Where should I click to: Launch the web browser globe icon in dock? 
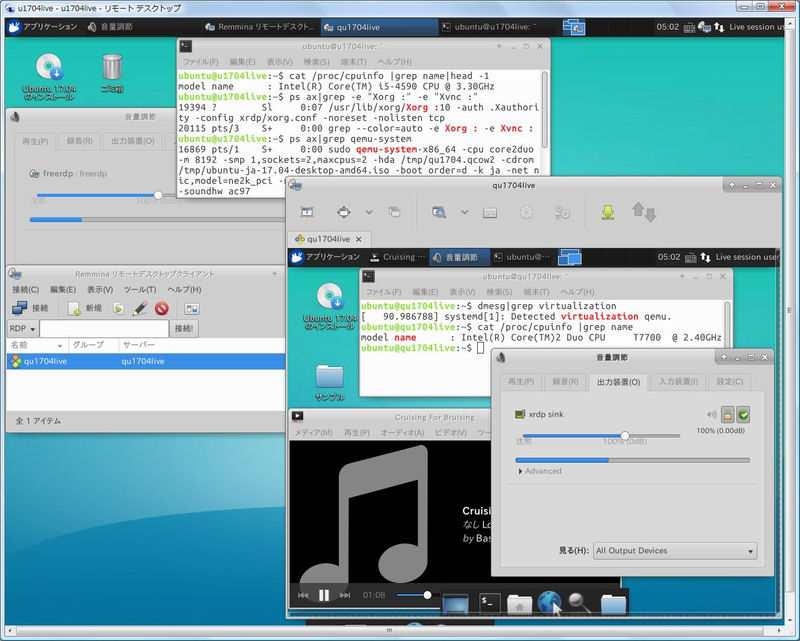click(x=549, y=602)
